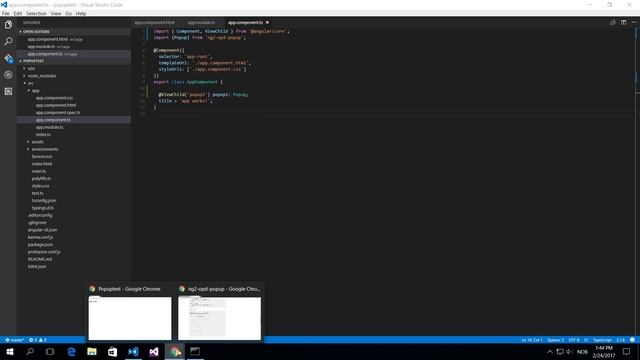
Task: Open the Explorer view in the activity bar
Action: (8, 25)
